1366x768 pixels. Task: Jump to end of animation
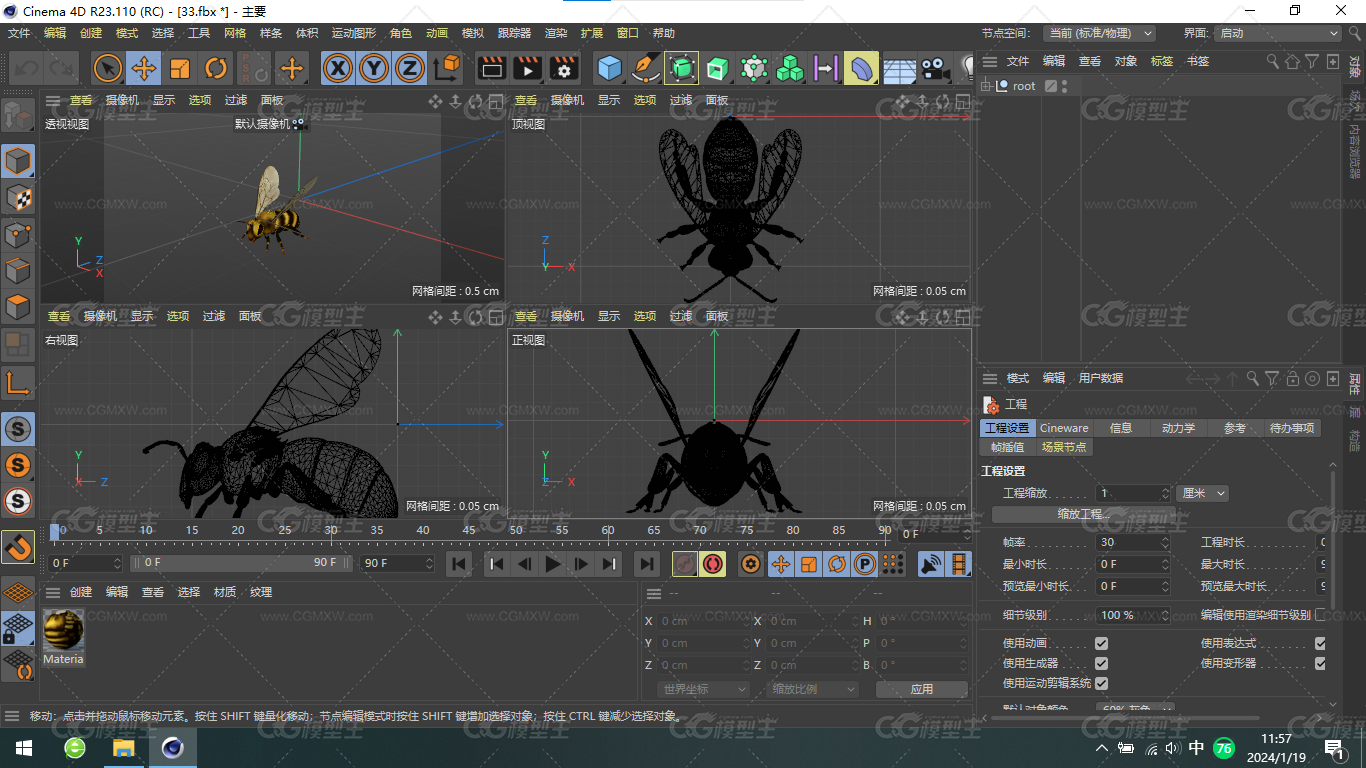click(647, 564)
